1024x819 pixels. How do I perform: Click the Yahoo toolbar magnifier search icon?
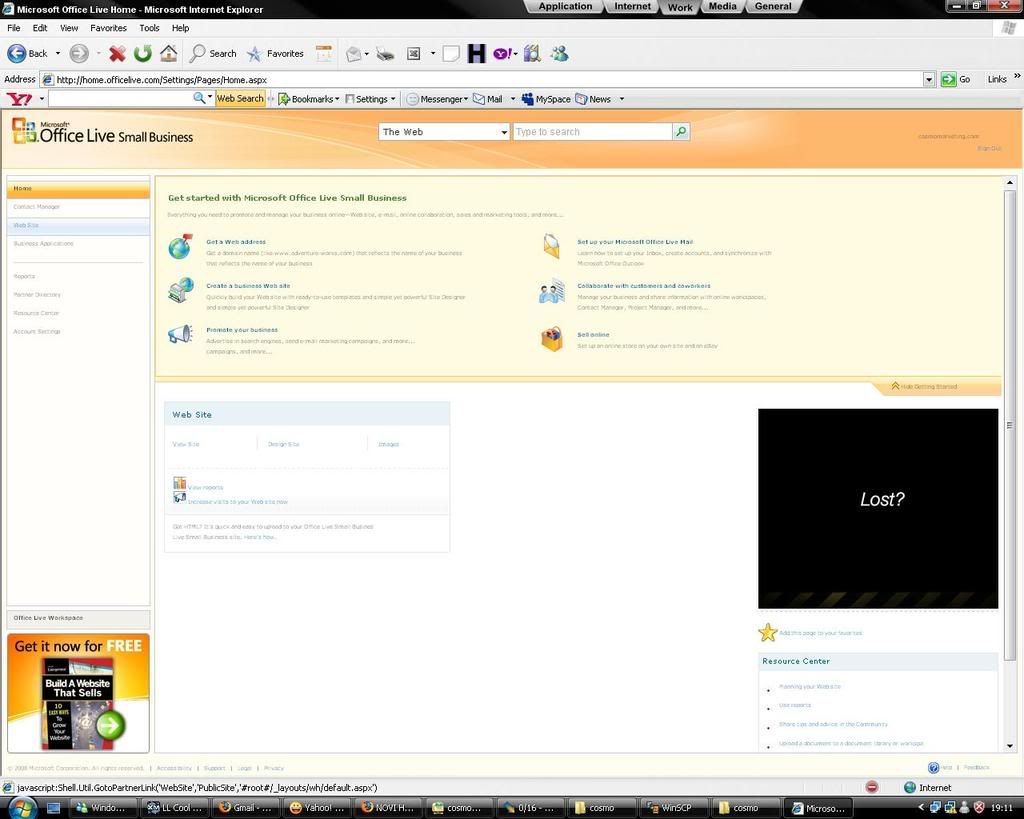point(199,98)
